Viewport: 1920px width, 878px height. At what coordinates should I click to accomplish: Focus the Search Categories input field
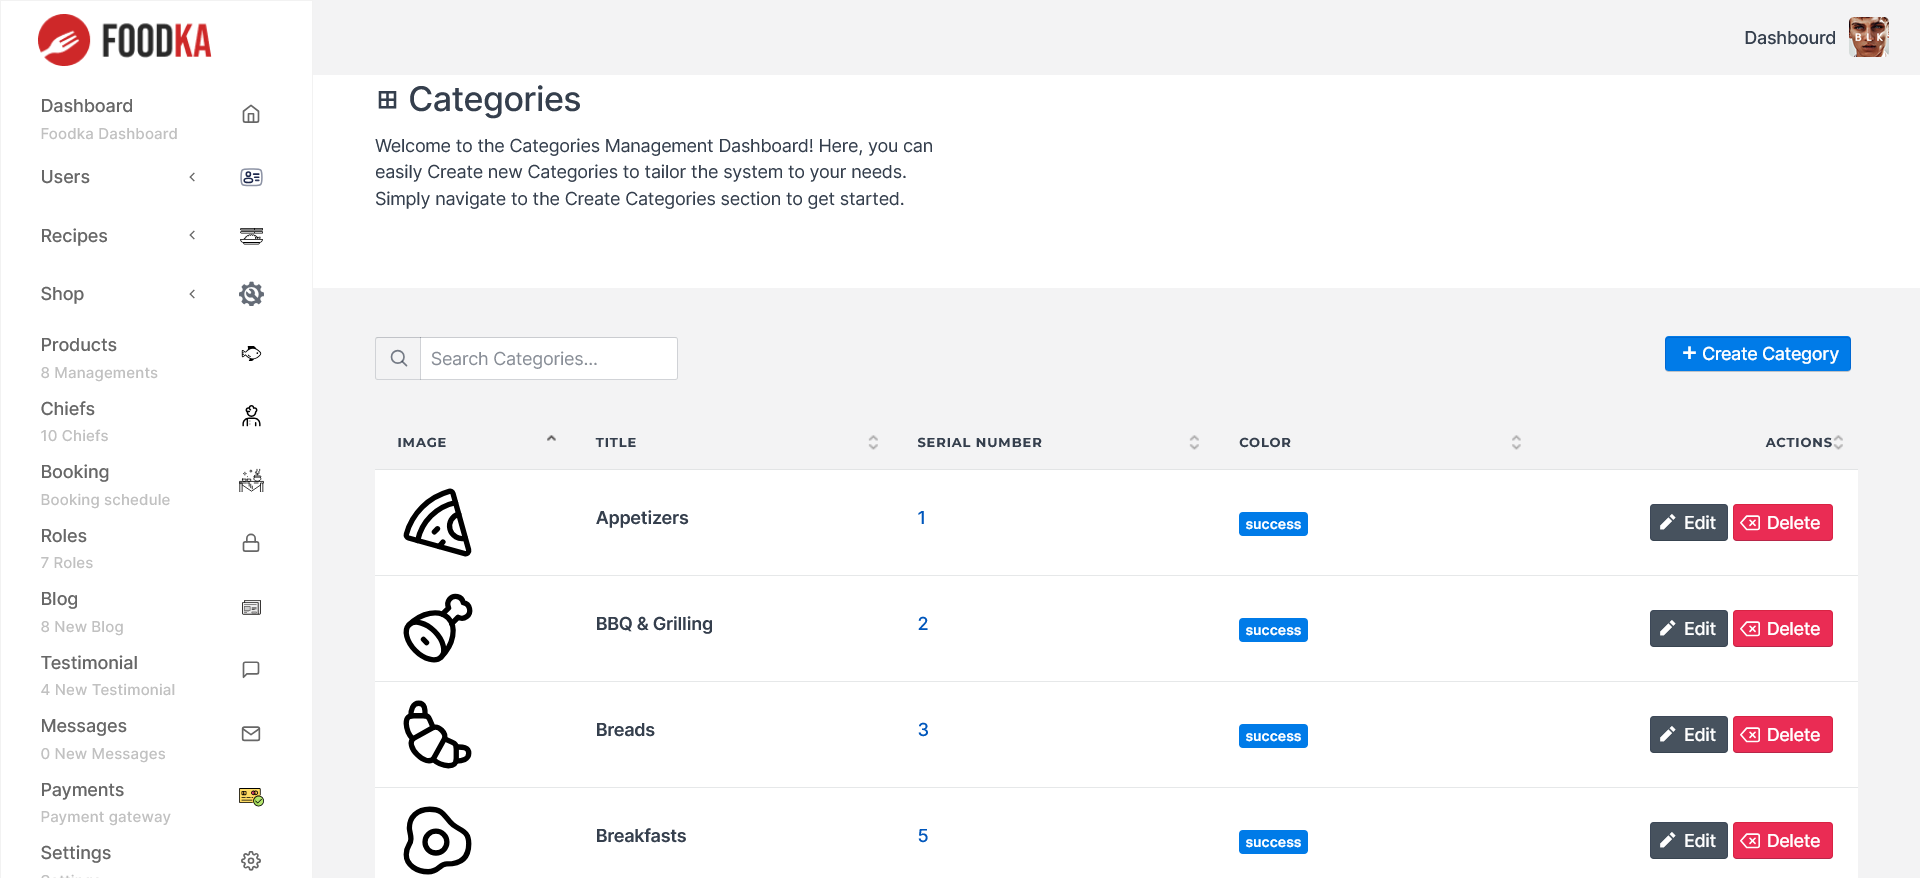coord(548,359)
